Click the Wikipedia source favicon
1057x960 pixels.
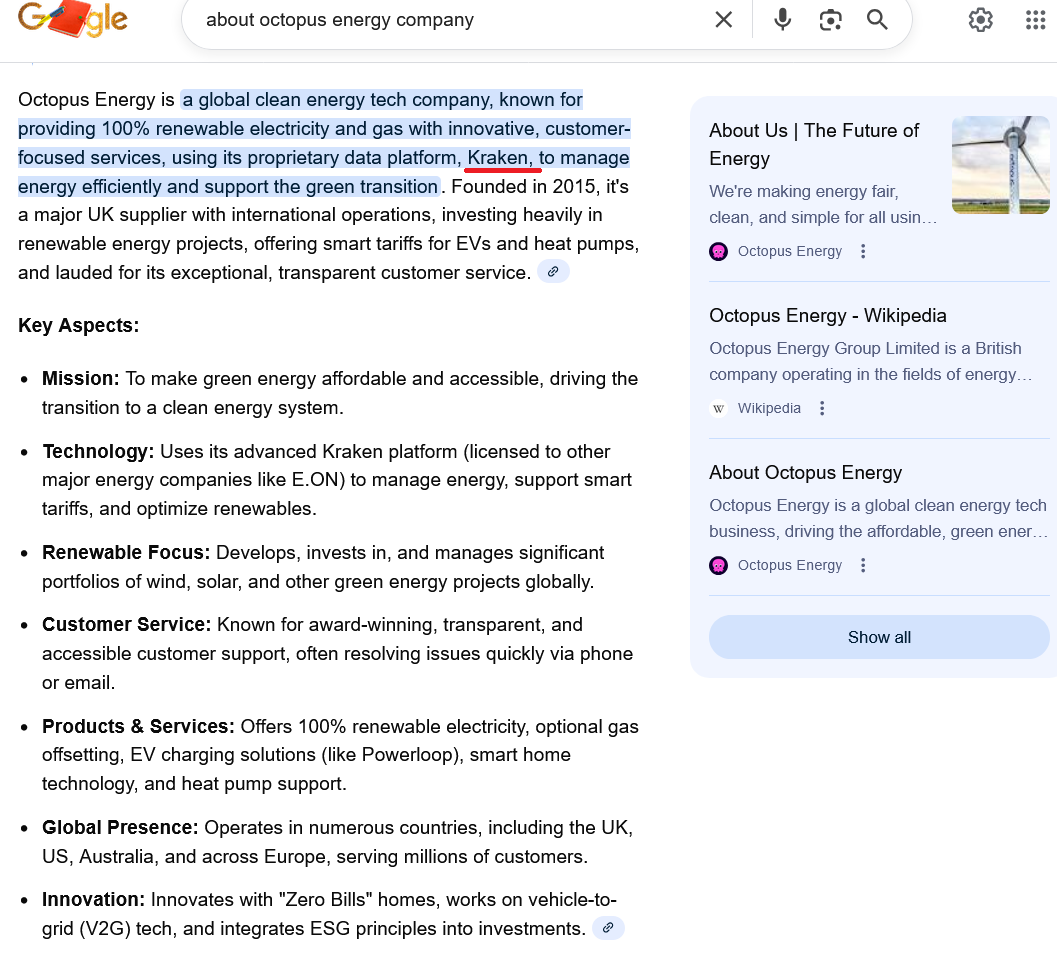pos(718,408)
